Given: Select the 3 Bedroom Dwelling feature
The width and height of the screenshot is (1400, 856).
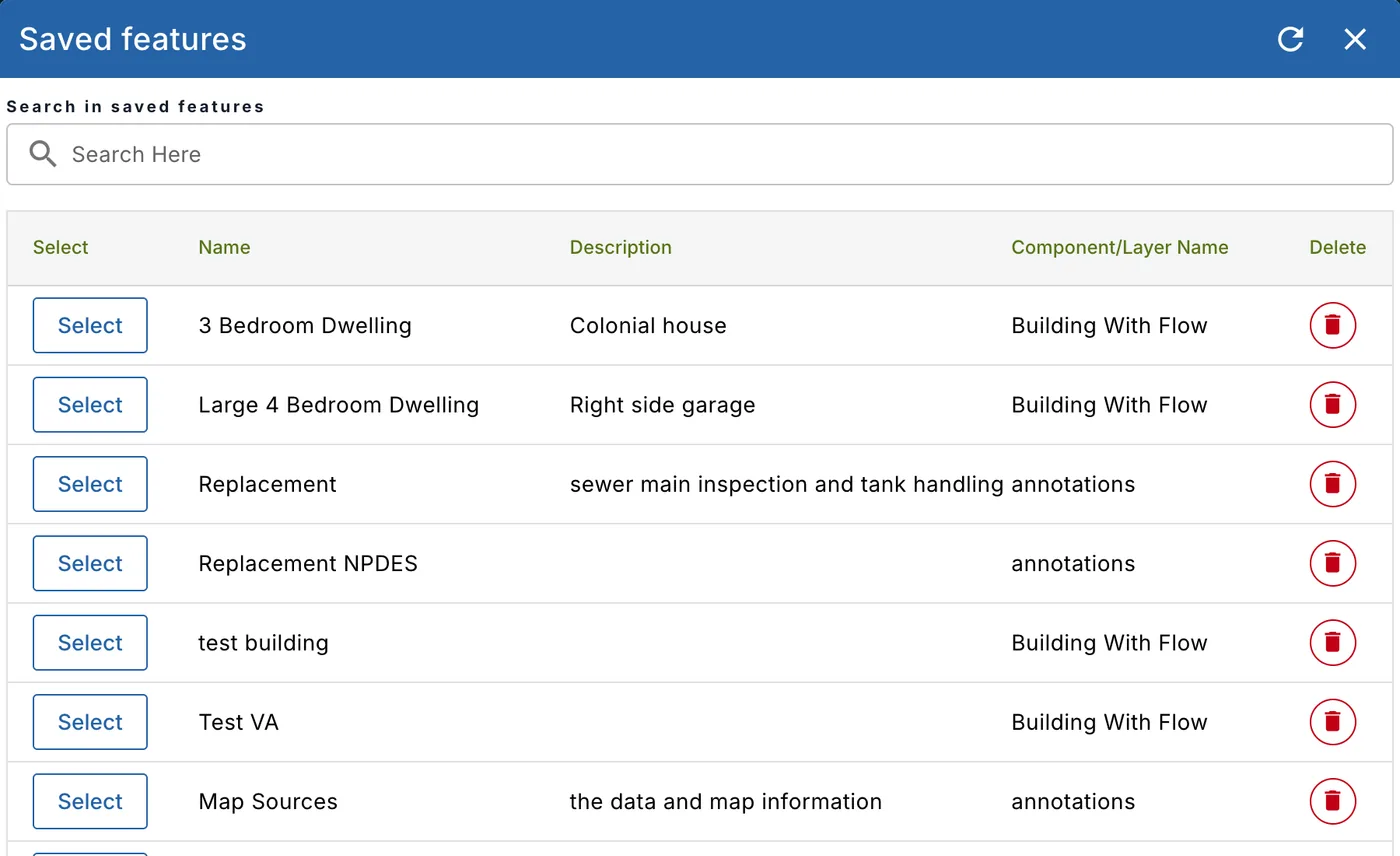Looking at the screenshot, I should 90,325.
